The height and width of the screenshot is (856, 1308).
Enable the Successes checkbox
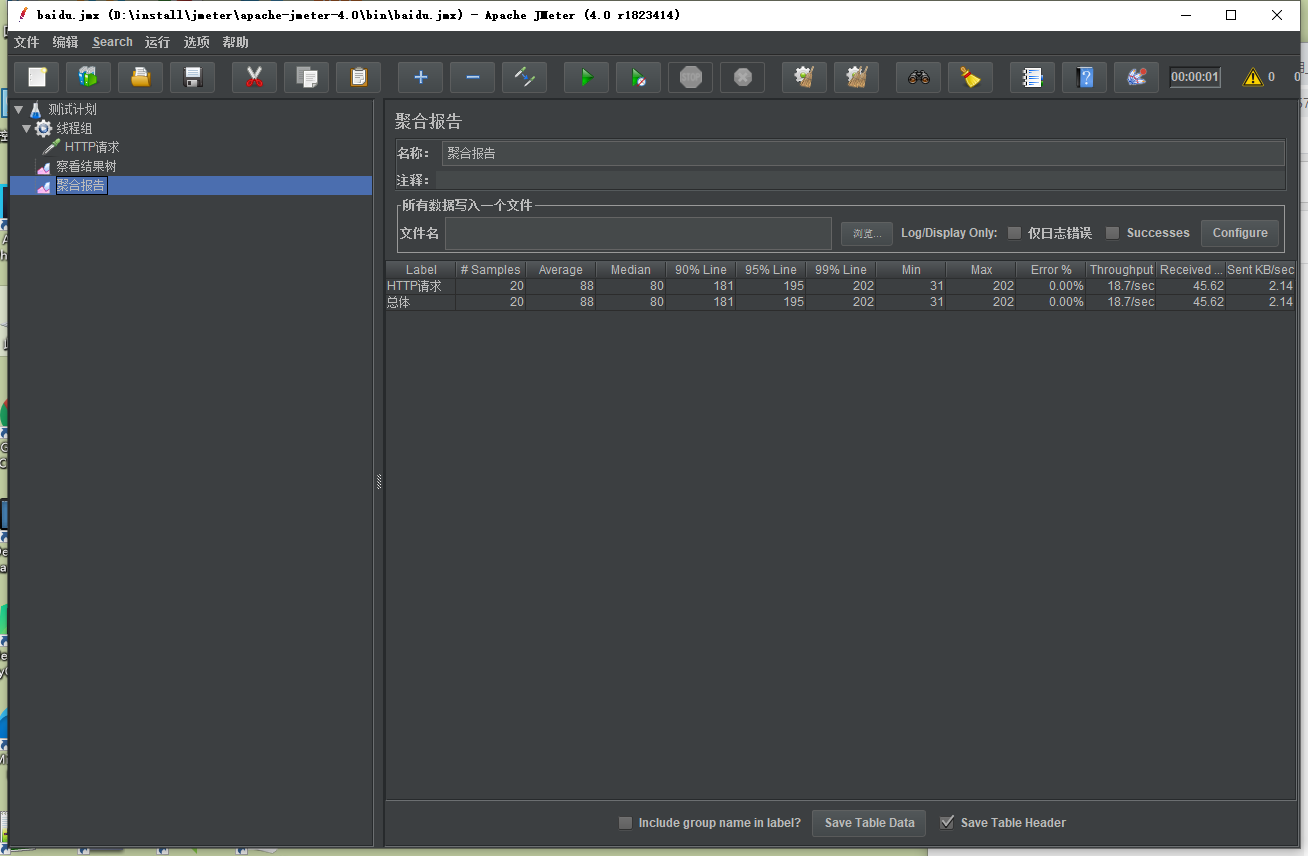click(1112, 233)
